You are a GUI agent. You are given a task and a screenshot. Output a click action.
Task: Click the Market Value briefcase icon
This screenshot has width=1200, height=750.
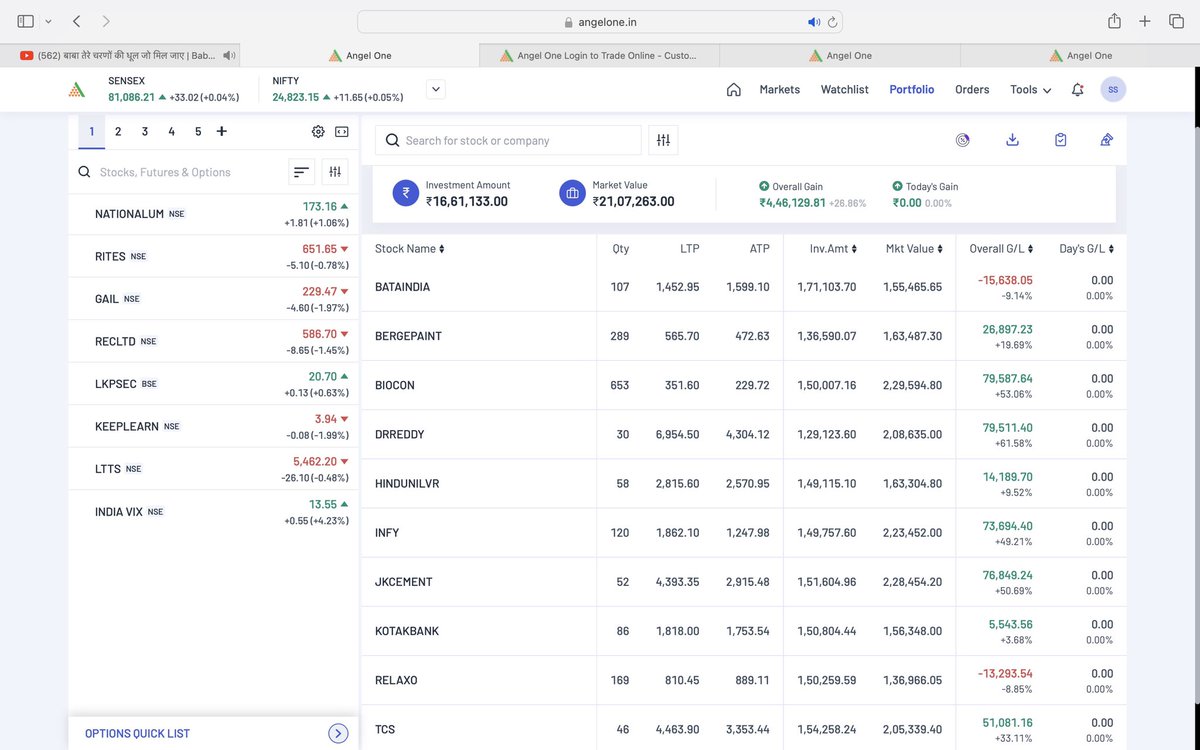coord(572,193)
